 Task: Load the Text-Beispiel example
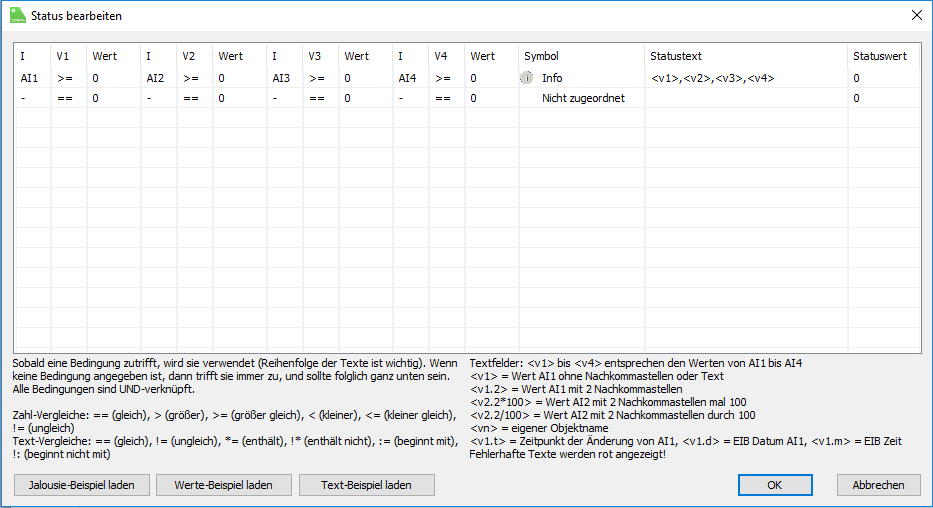coord(367,485)
